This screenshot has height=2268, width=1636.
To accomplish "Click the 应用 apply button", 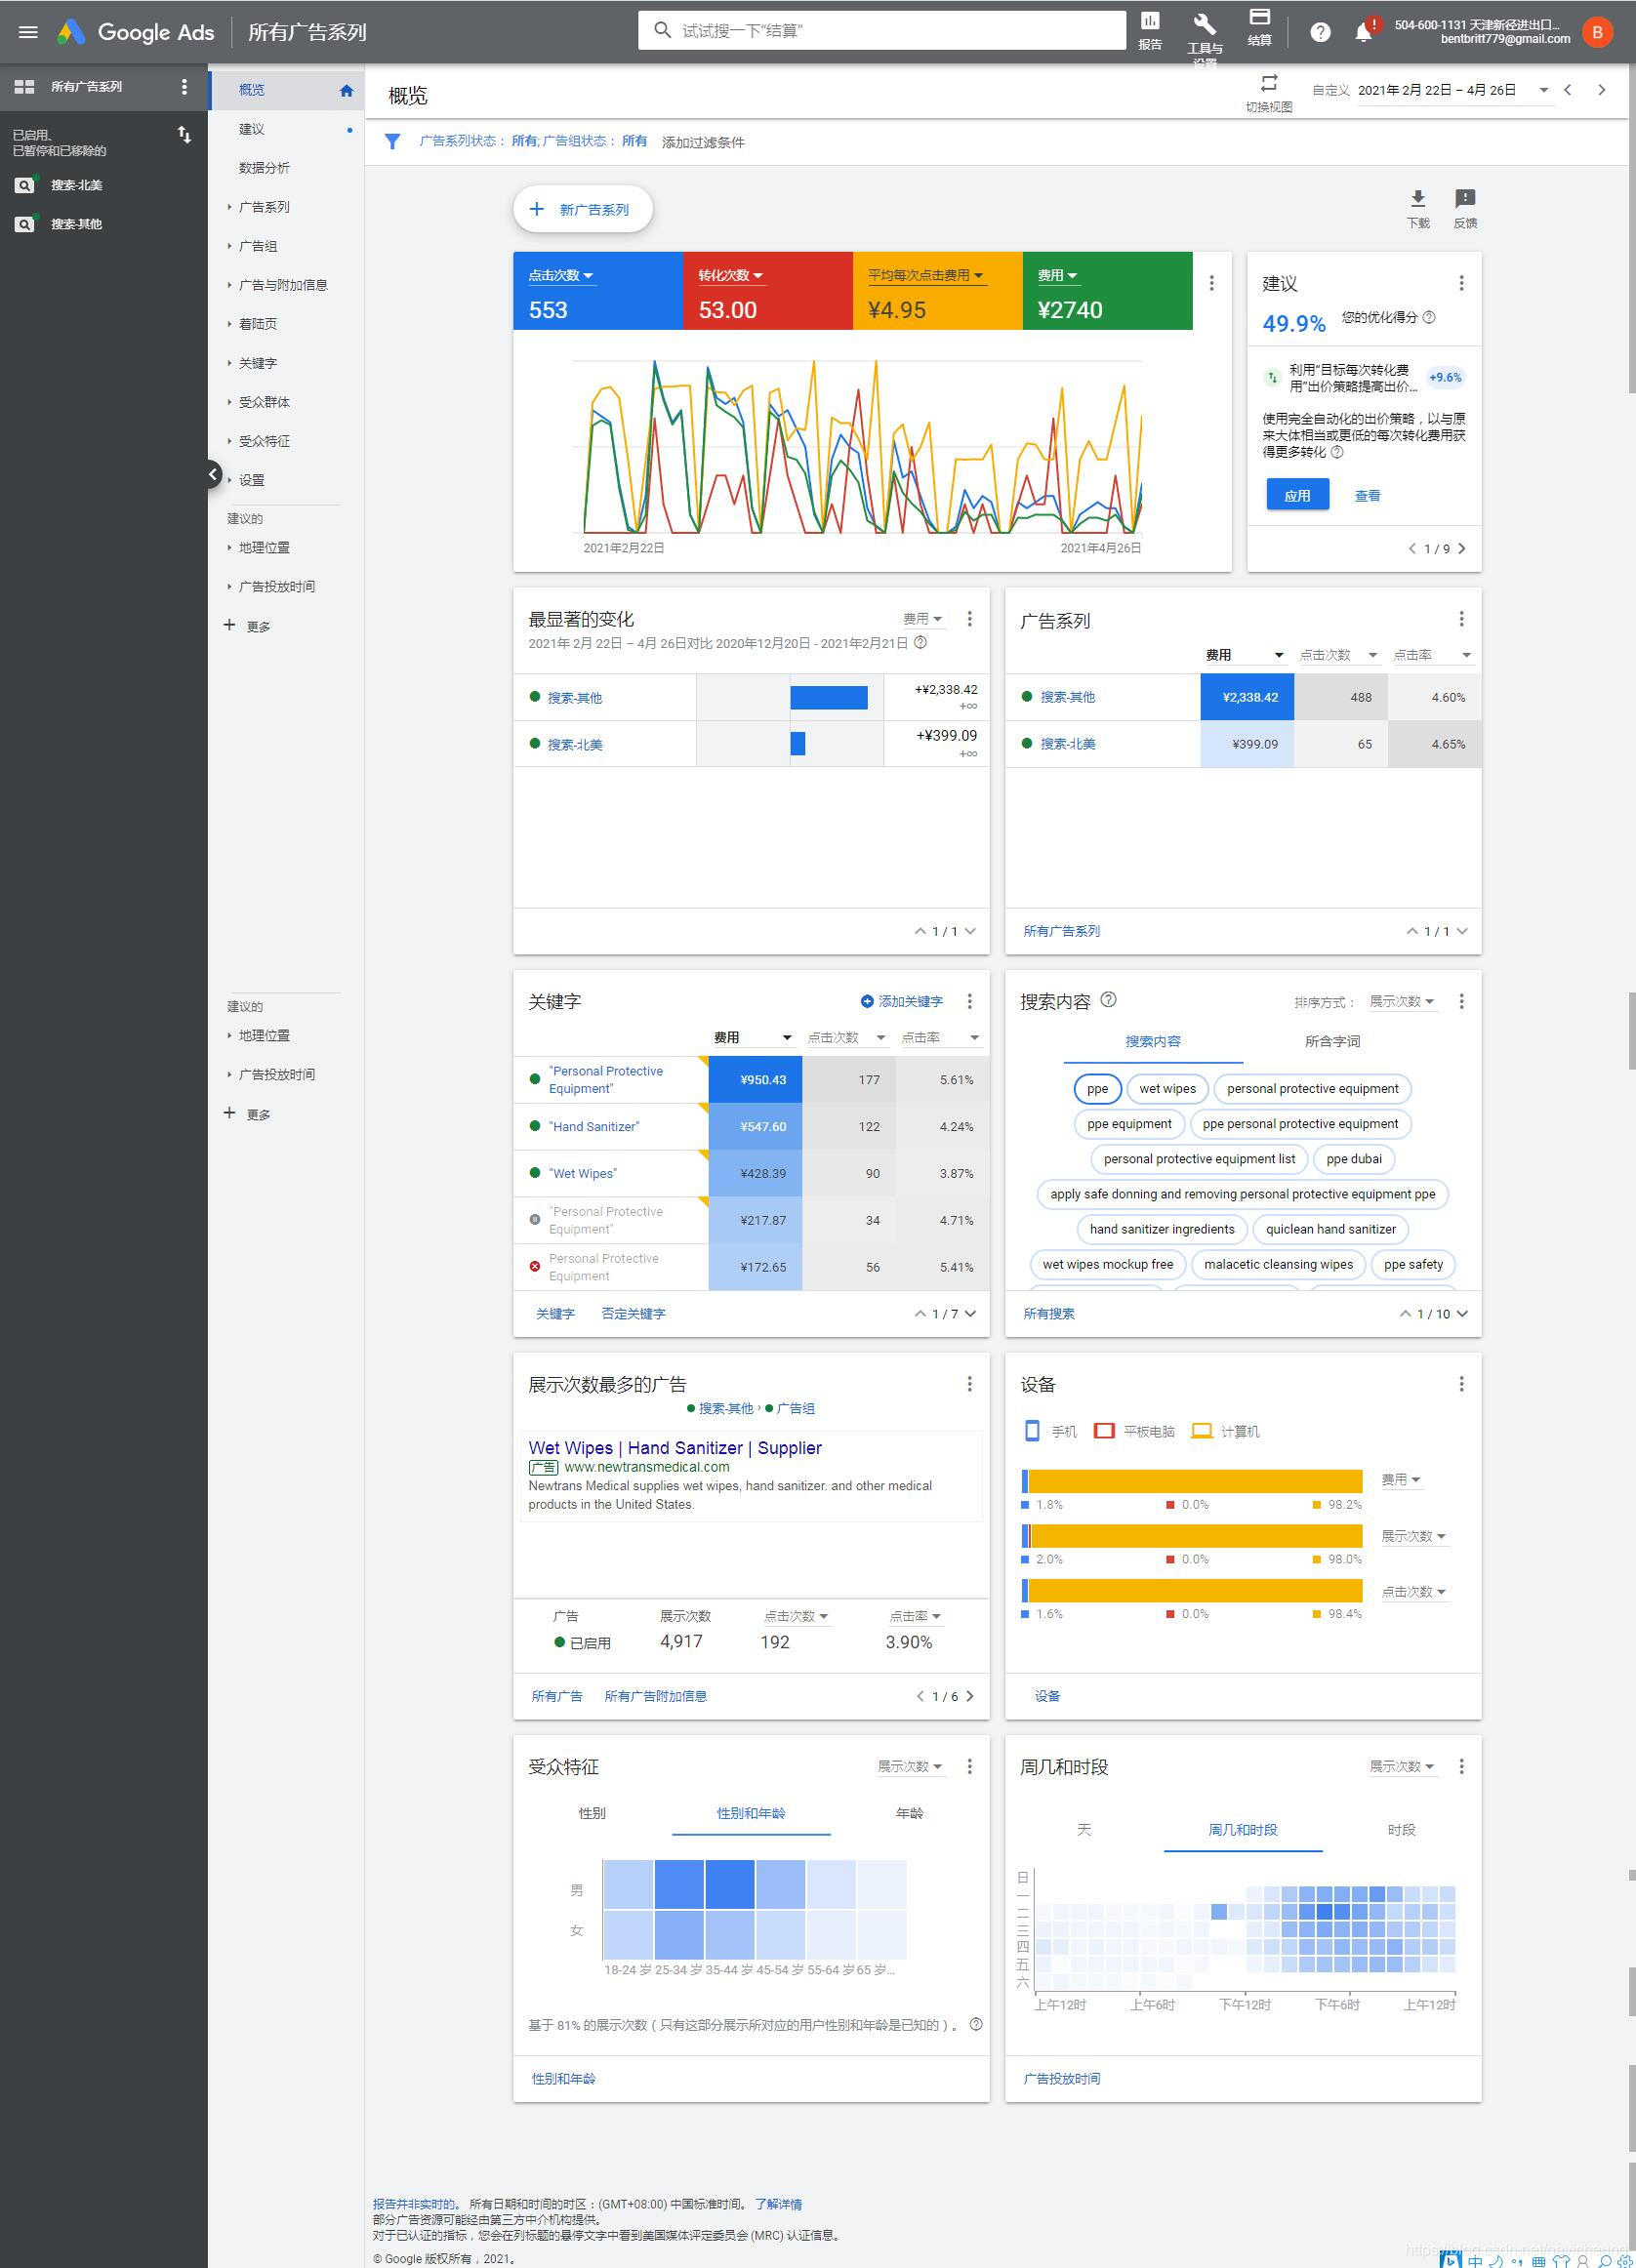I will click(x=1297, y=495).
